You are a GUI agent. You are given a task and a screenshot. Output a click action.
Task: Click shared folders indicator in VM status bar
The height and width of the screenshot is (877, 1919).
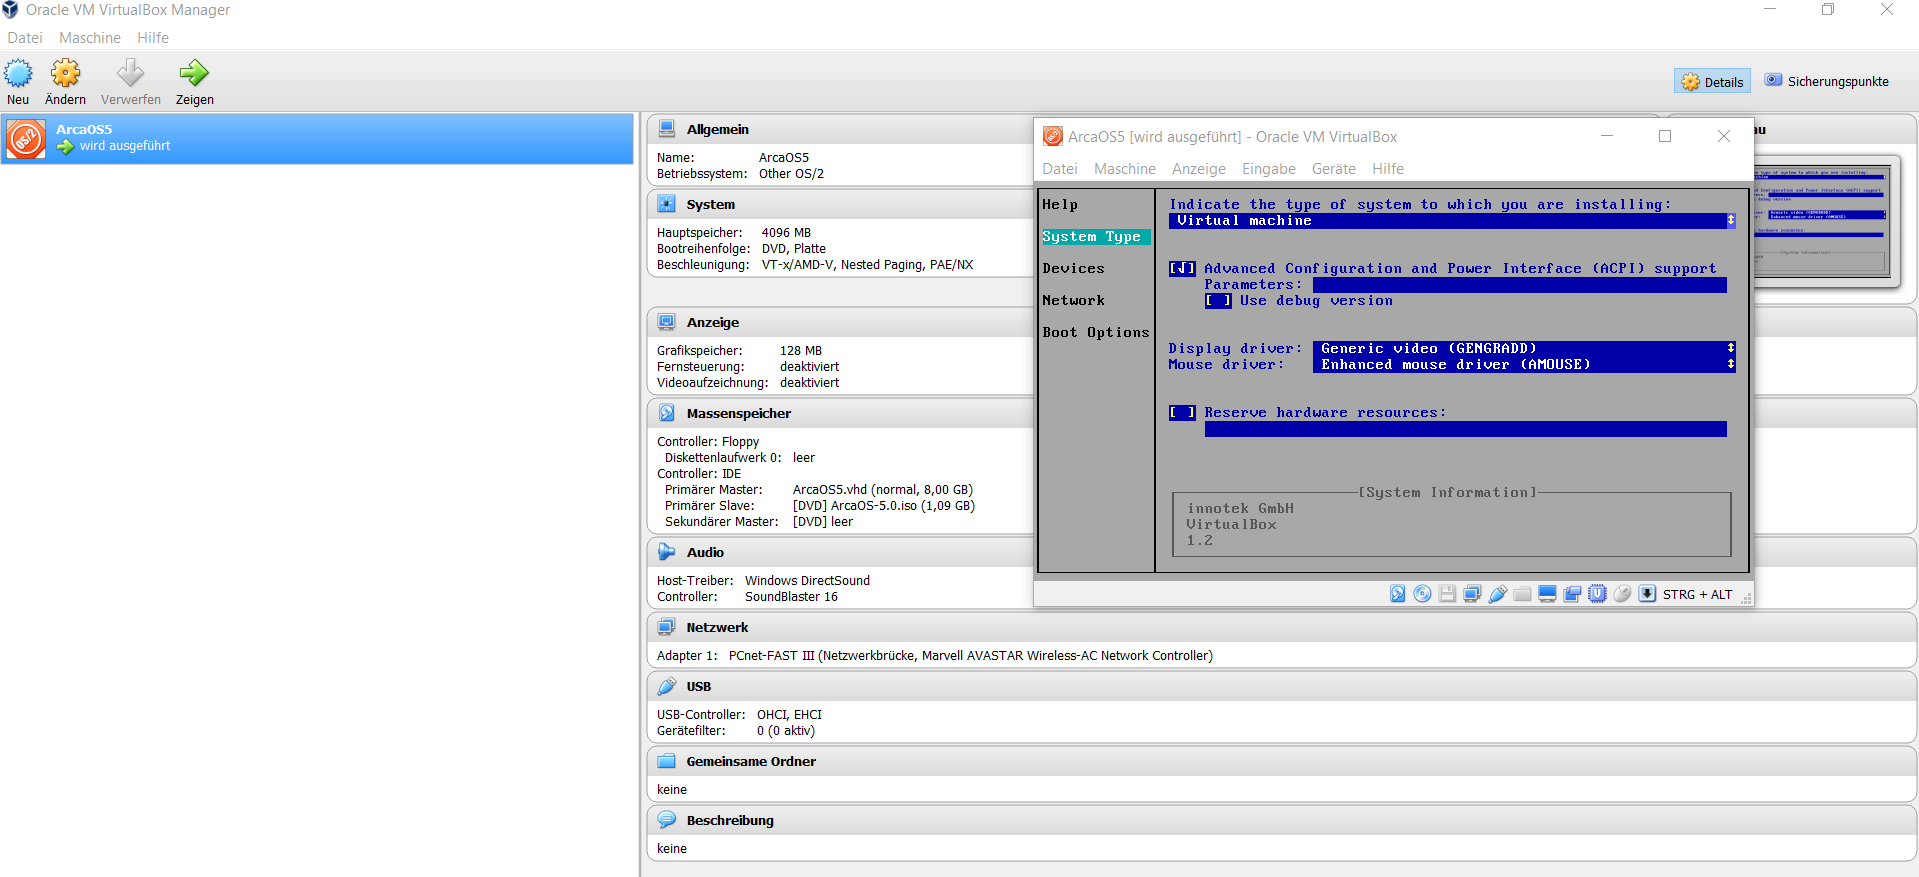click(x=1522, y=594)
